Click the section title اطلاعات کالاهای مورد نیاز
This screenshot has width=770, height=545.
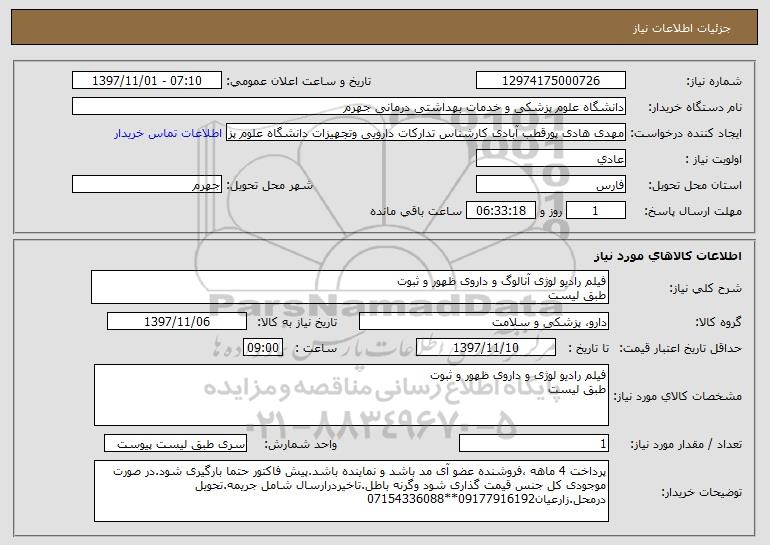668,256
